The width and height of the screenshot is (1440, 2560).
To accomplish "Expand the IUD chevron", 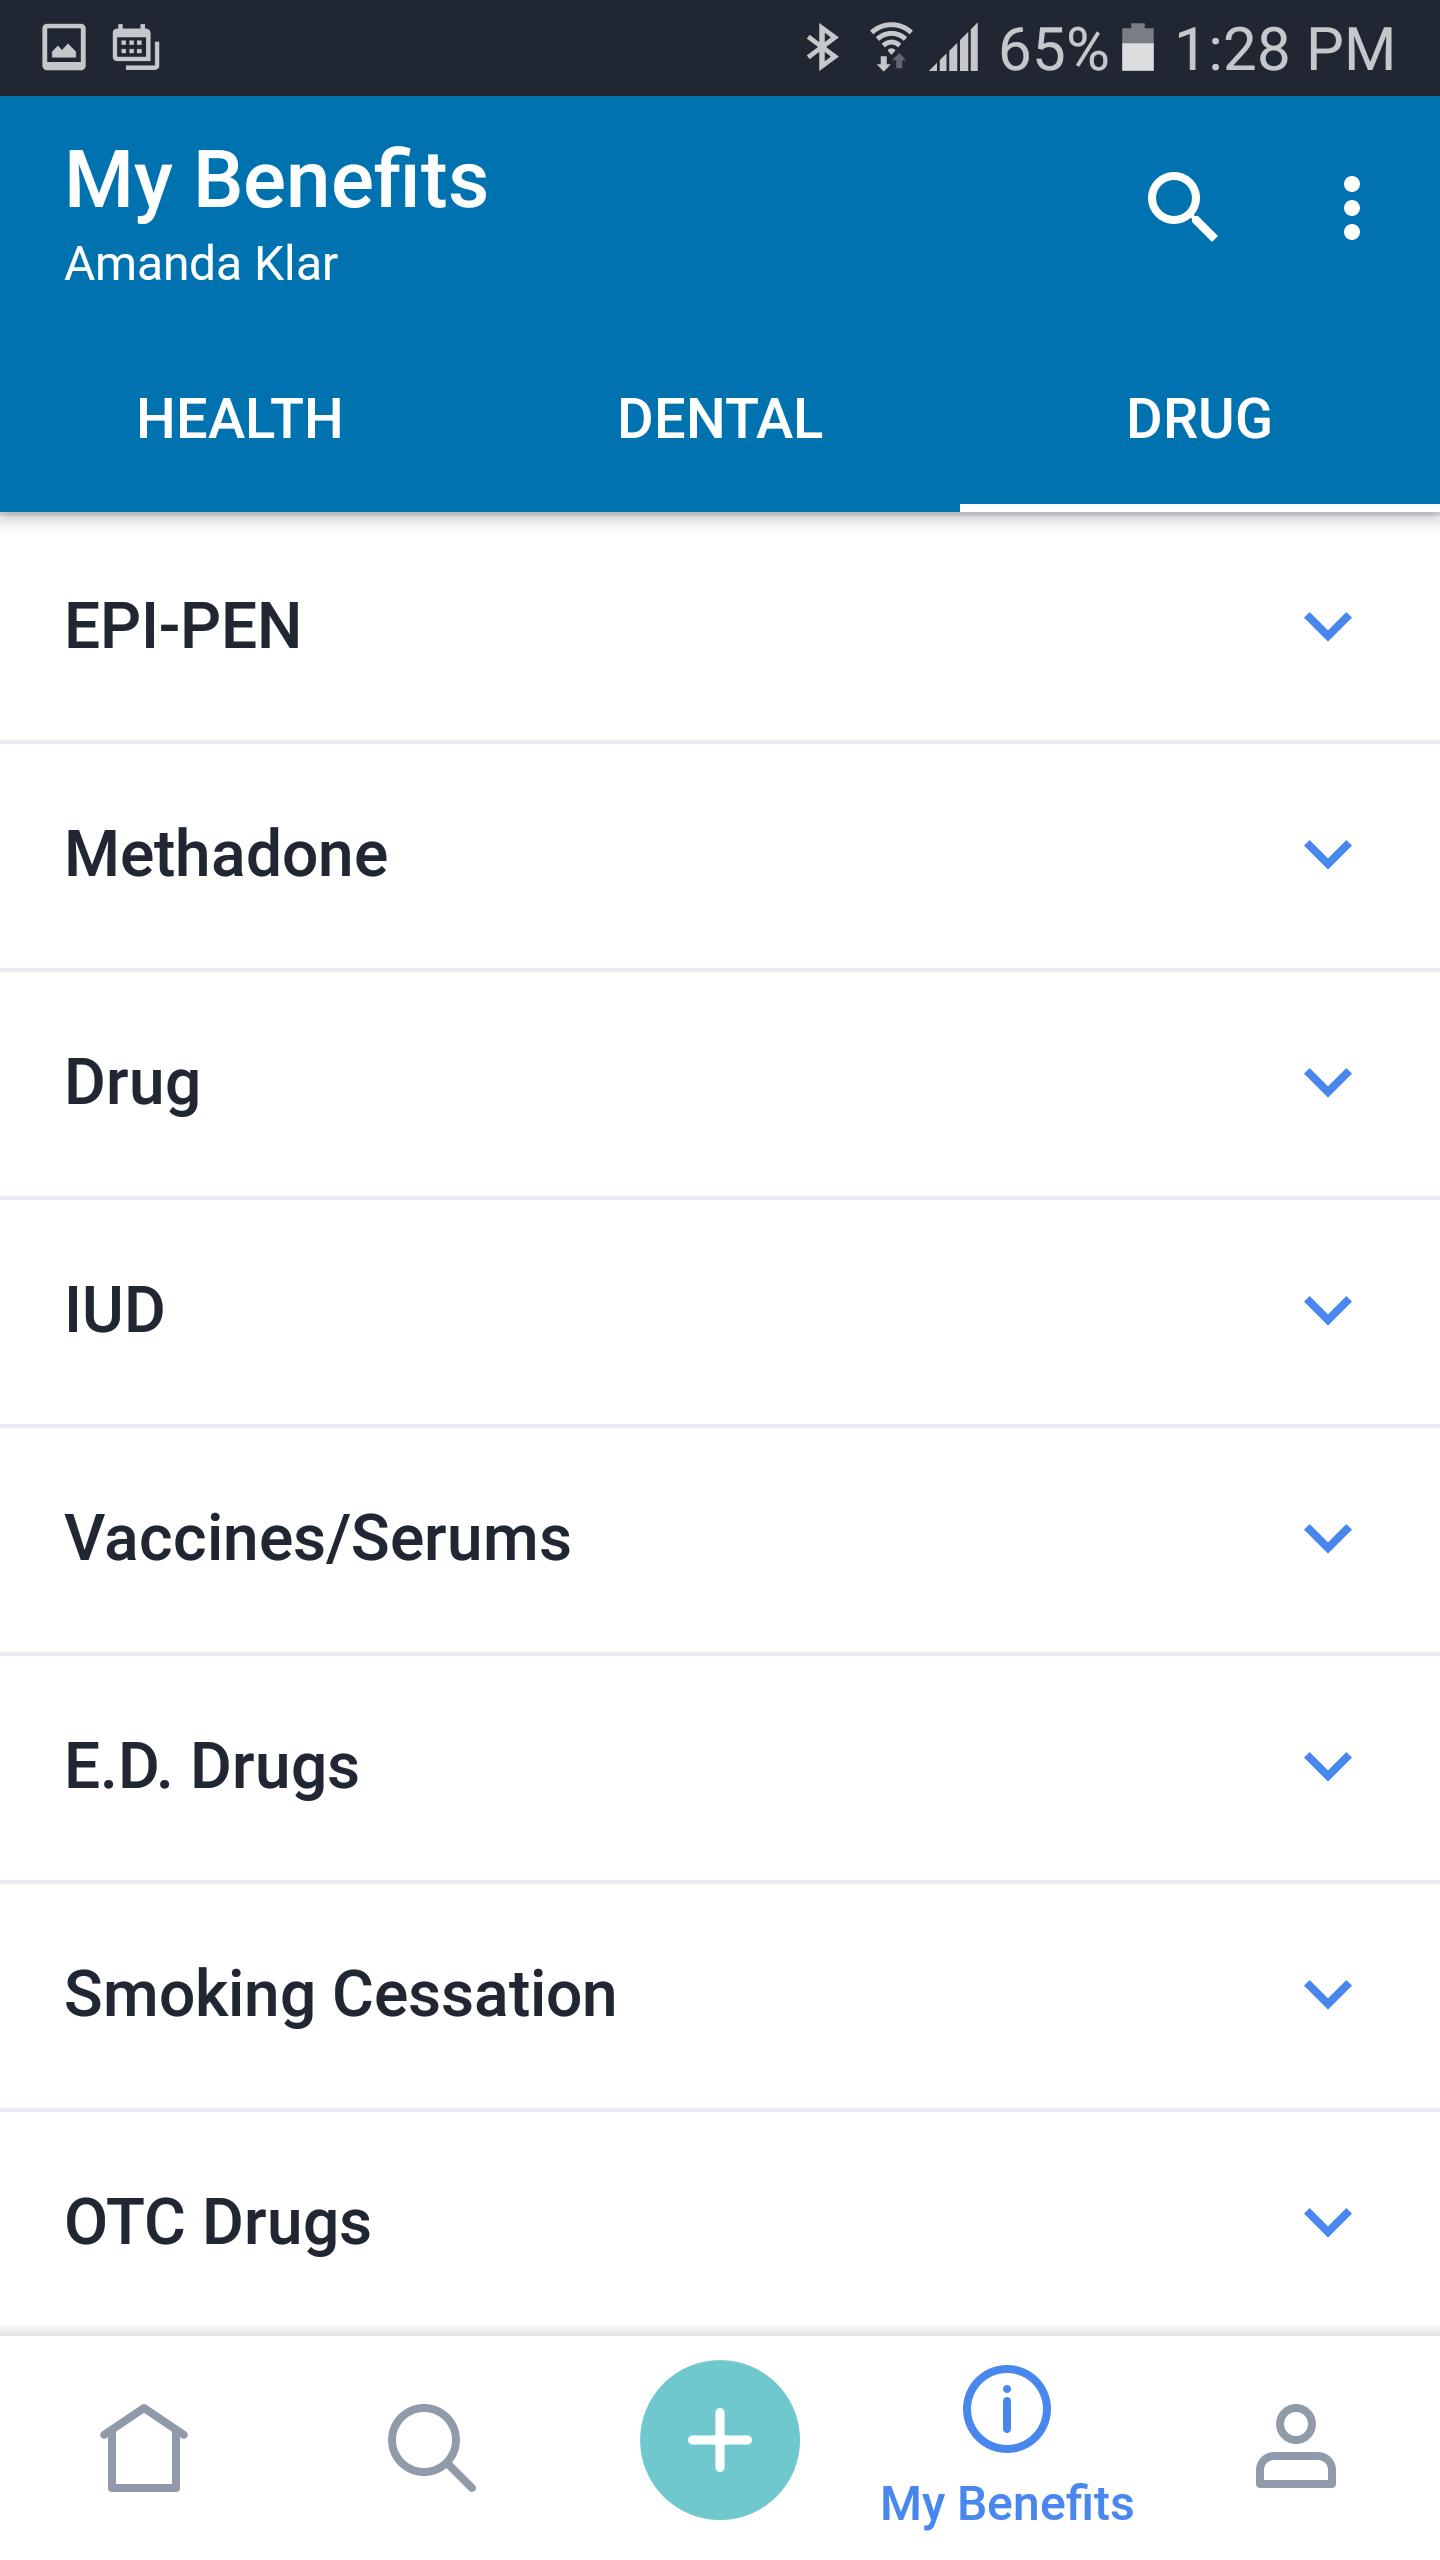I will [1328, 1310].
